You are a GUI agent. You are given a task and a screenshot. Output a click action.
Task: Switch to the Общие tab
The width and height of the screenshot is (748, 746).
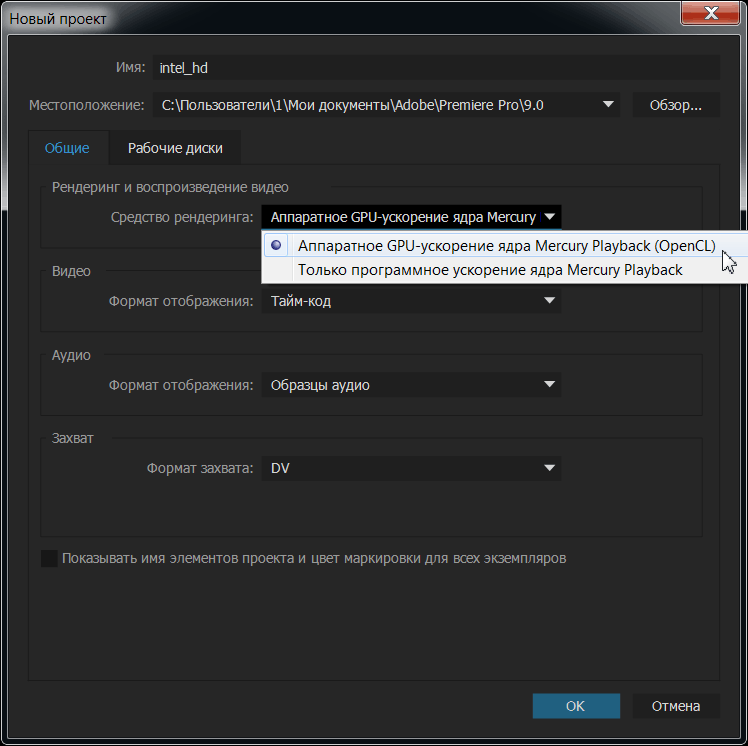(67, 148)
